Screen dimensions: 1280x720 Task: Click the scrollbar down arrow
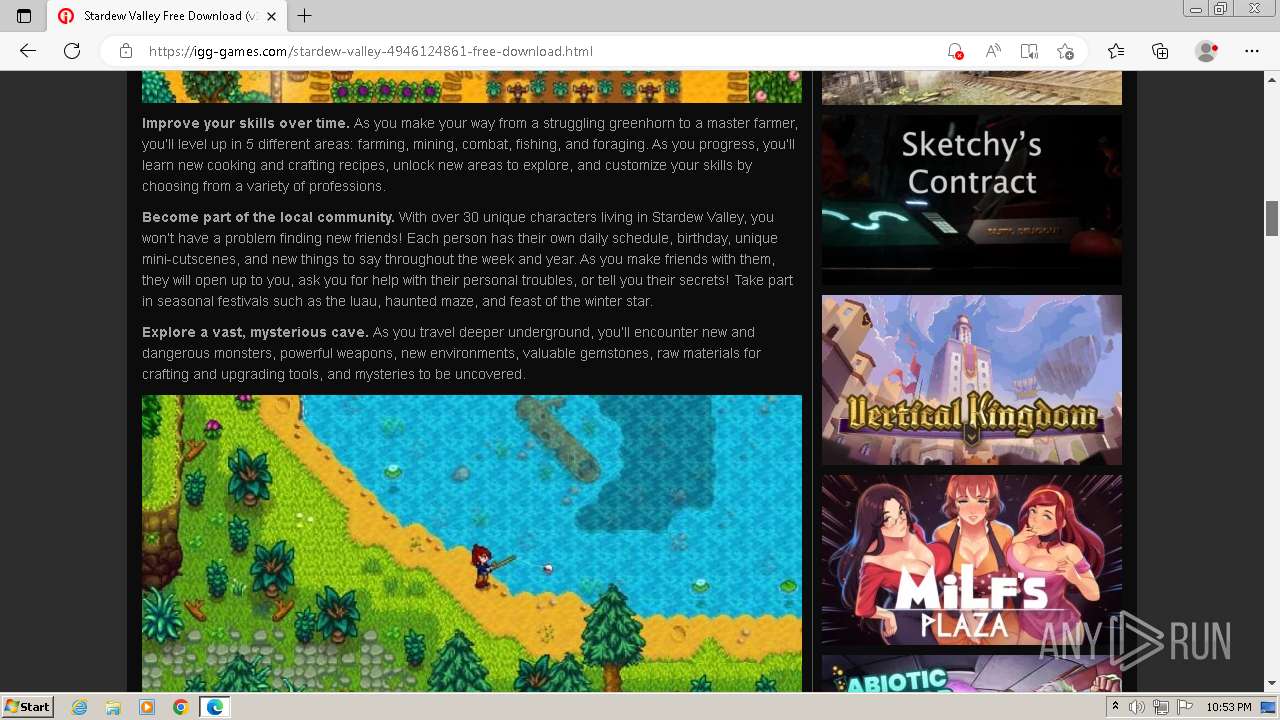tap(1272, 683)
